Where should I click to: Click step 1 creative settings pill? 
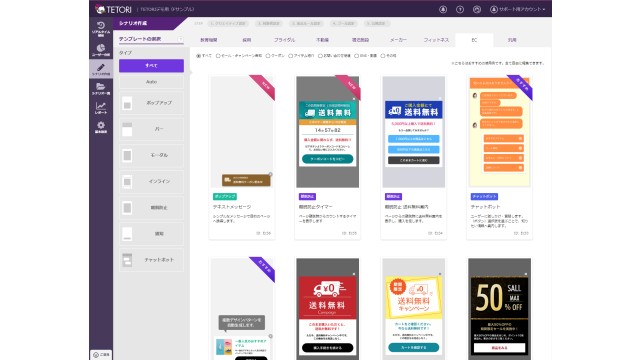click(x=228, y=23)
